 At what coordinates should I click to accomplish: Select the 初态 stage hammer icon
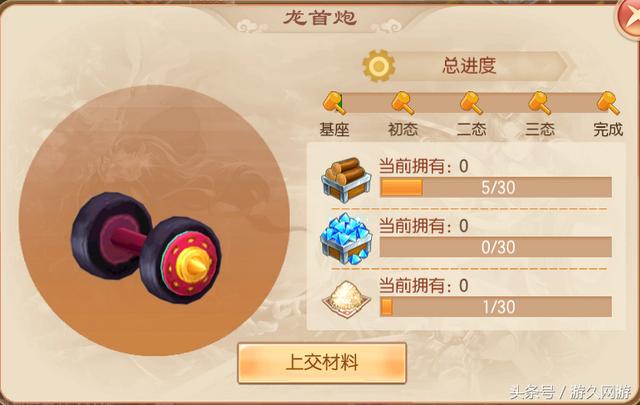tap(403, 103)
